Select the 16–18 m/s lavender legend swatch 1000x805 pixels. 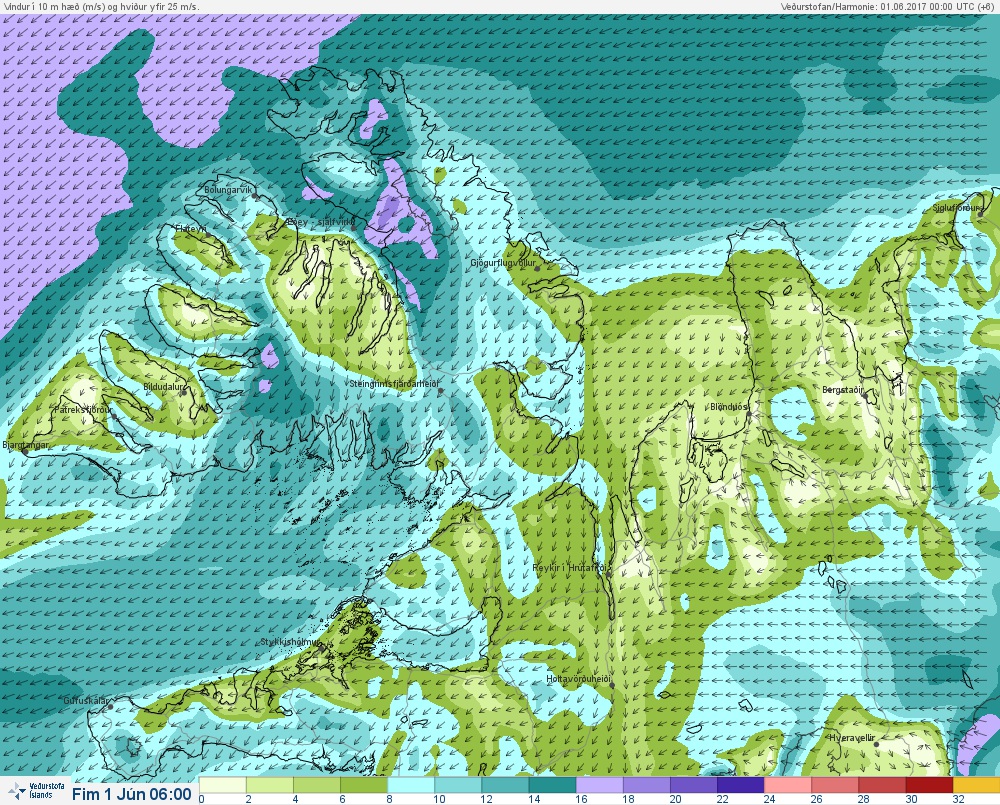(x=600, y=785)
